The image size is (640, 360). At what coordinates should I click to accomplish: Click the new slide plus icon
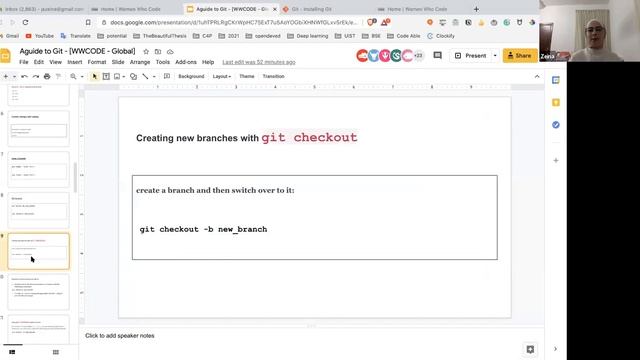(6, 76)
